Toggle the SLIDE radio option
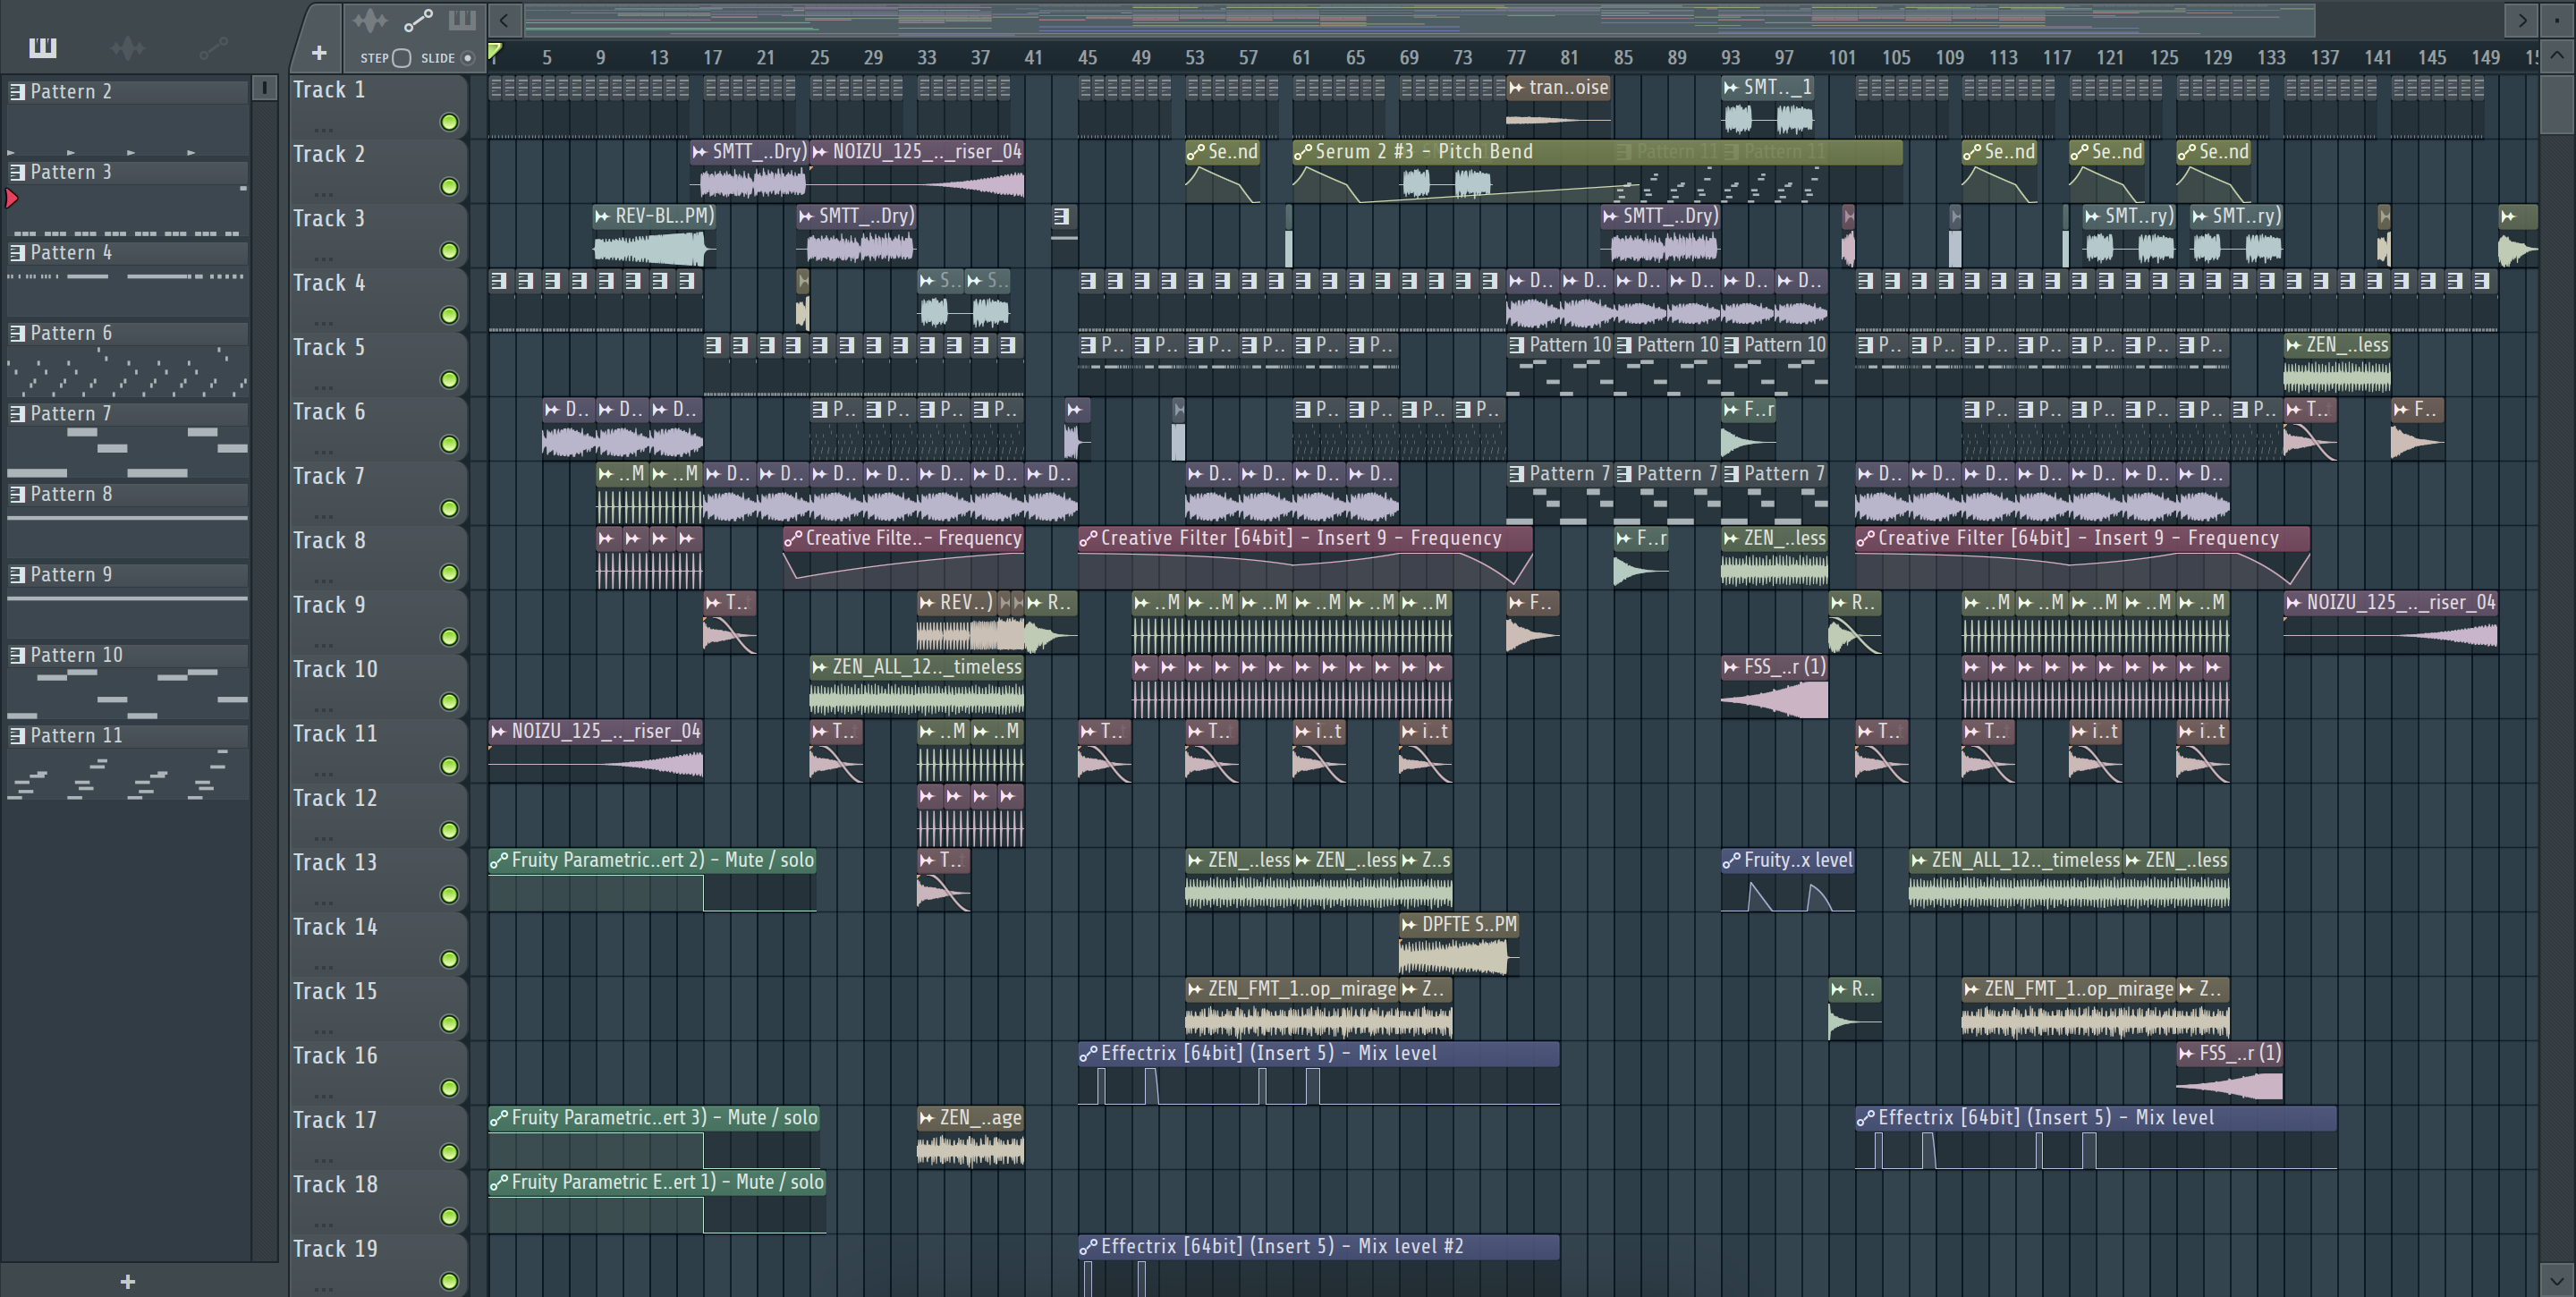 pyautogui.click(x=466, y=58)
